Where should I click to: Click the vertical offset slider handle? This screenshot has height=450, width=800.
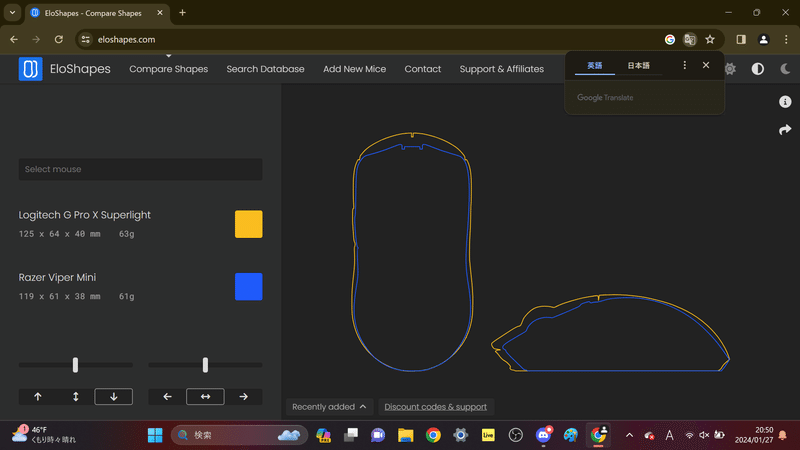coord(76,365)
